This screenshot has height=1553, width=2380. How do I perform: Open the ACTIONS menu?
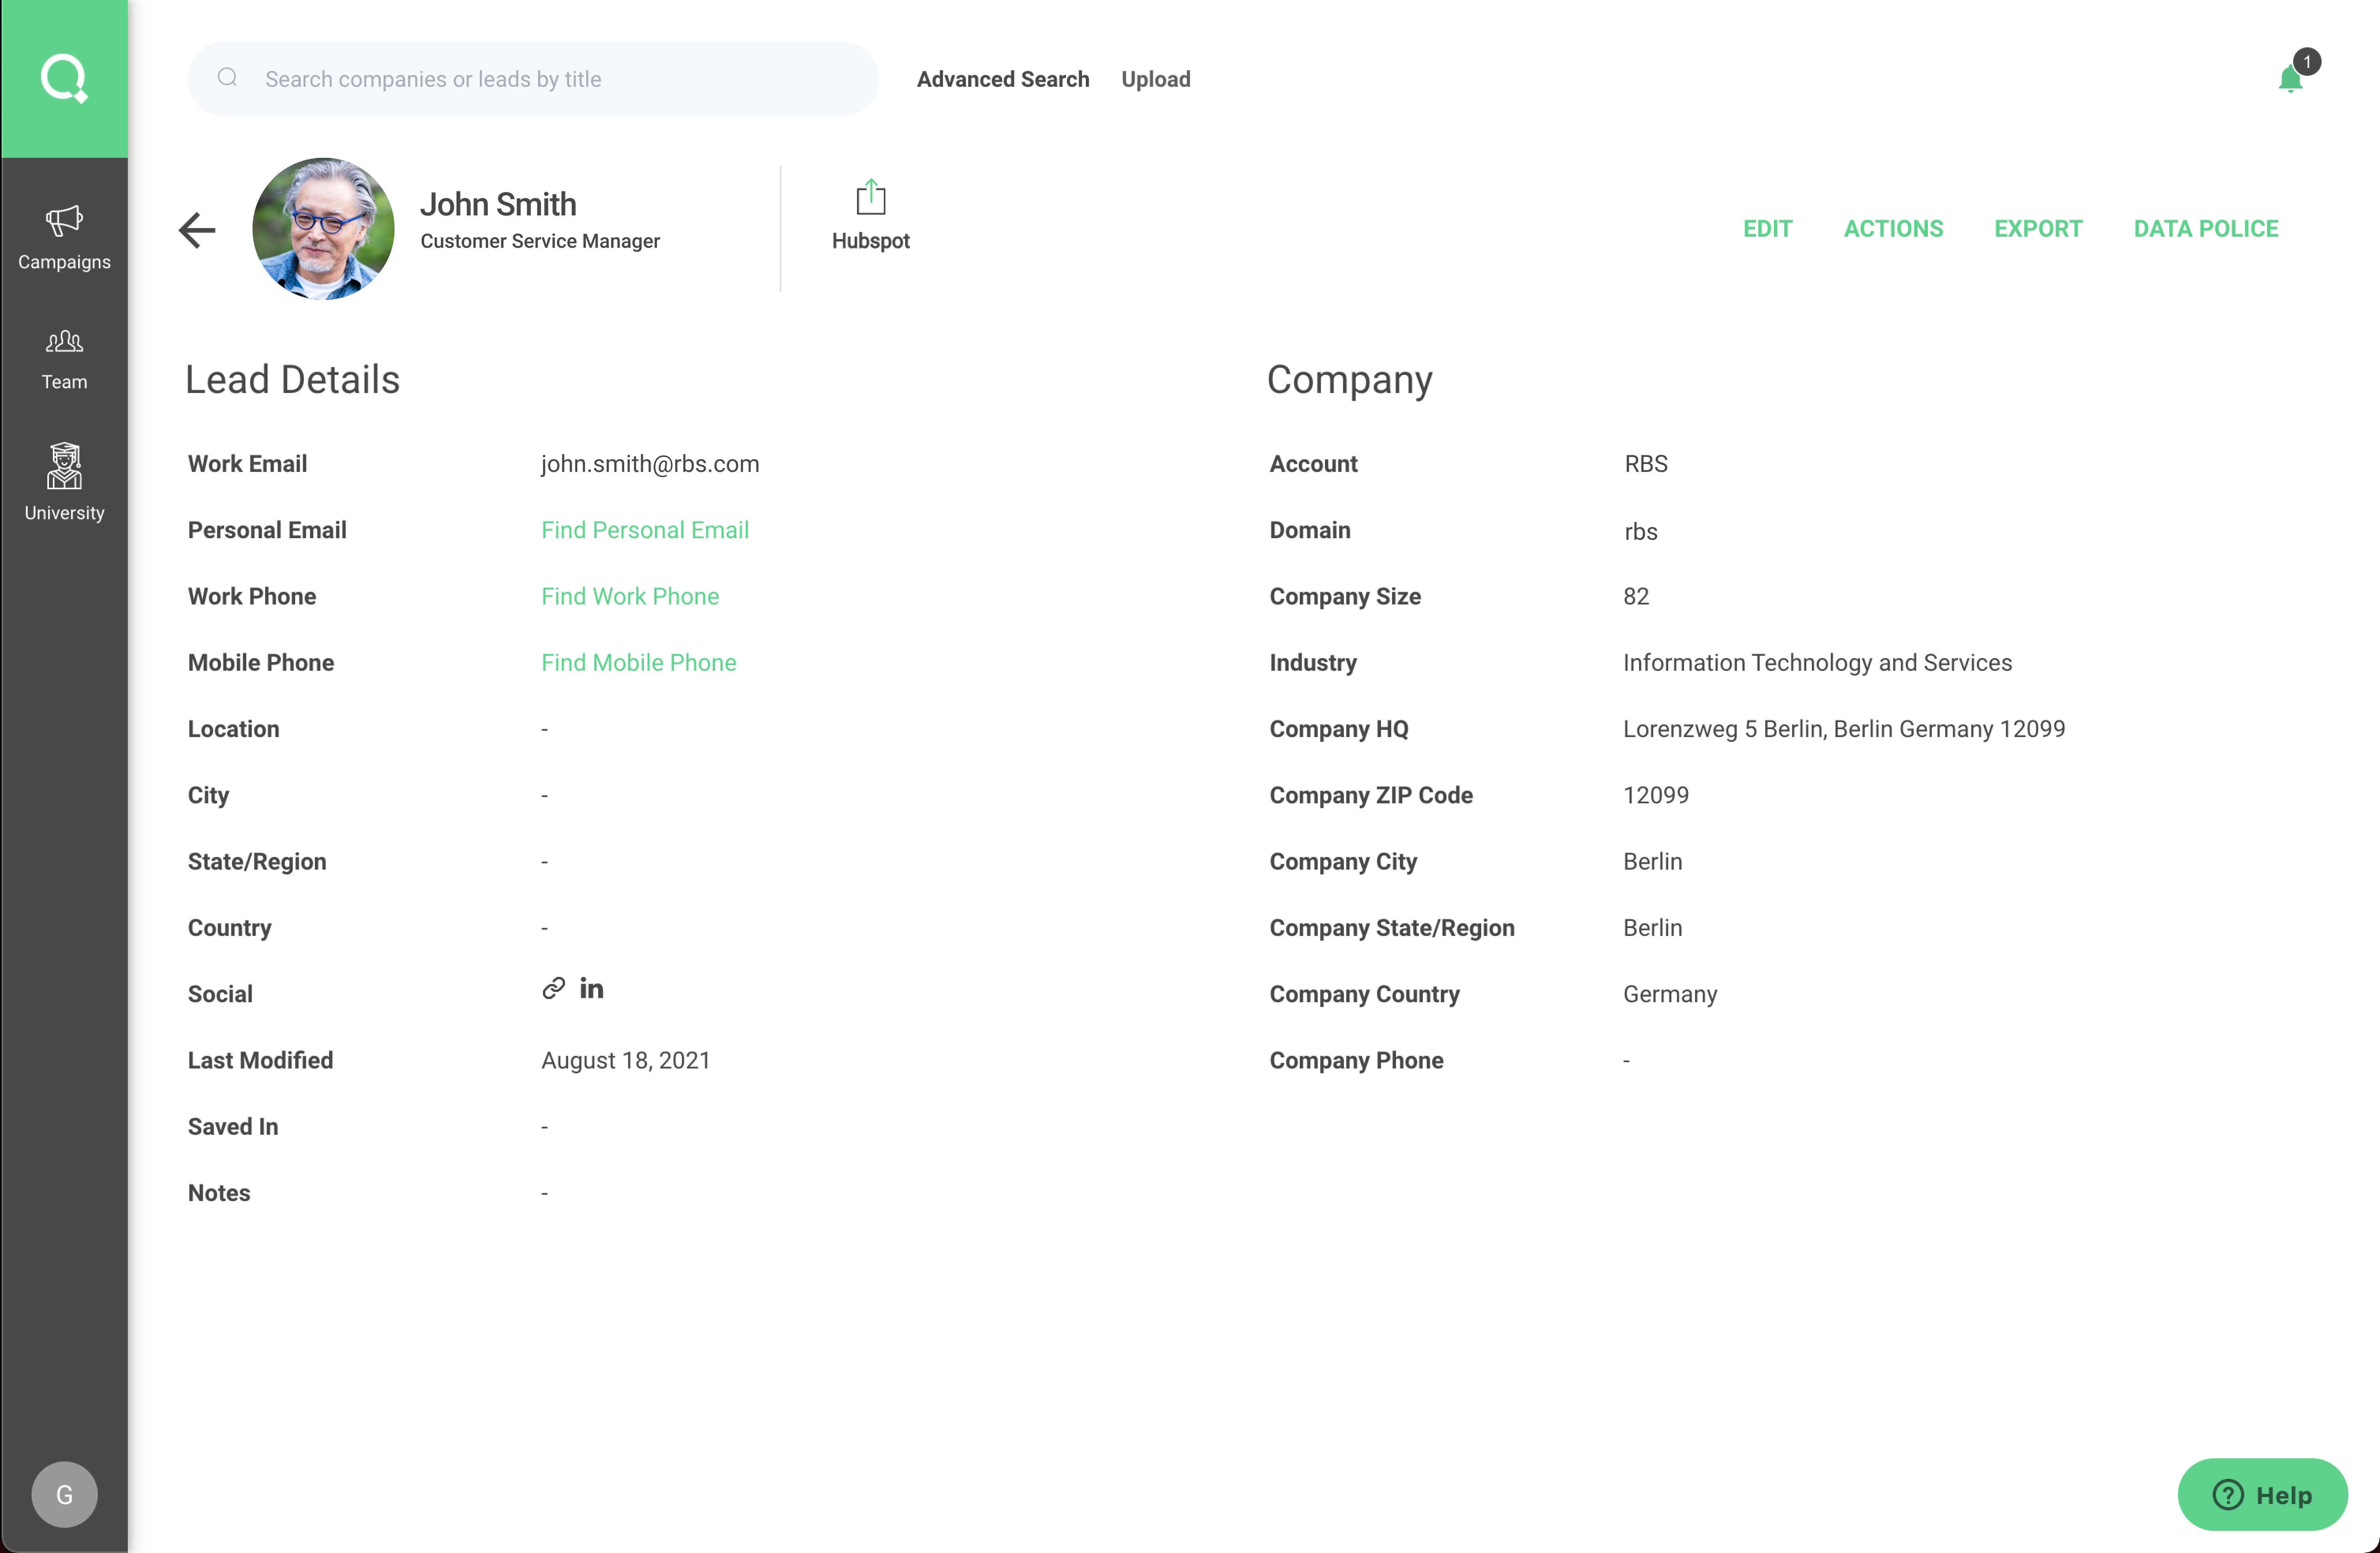[1893, 228]
